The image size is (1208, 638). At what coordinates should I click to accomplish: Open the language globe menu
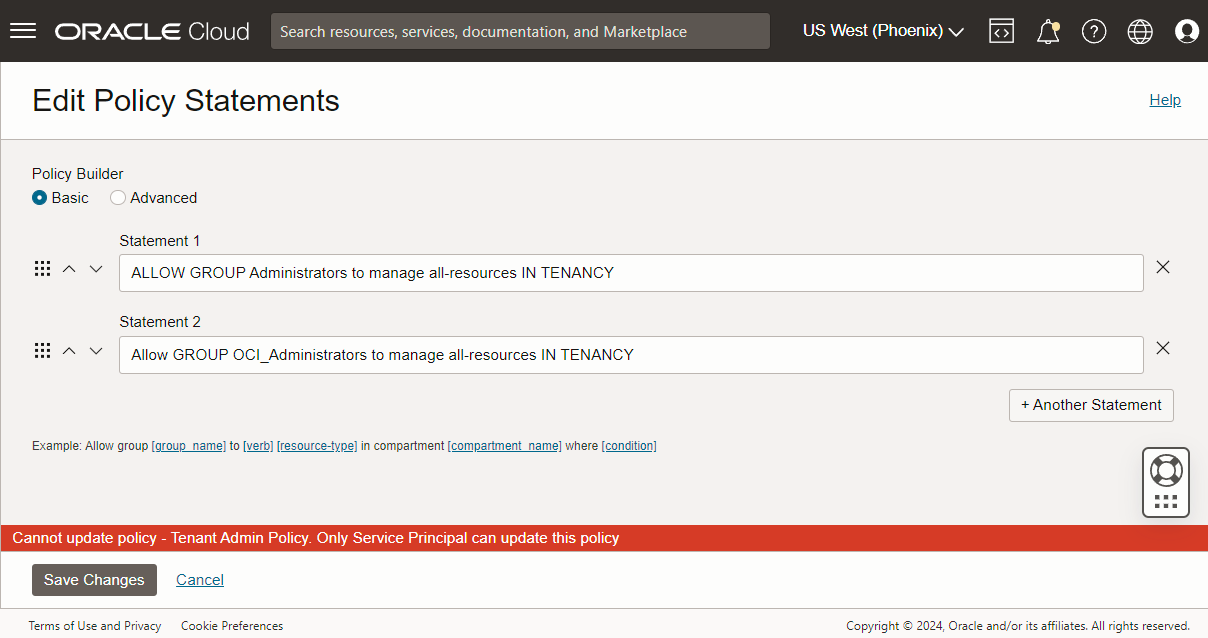(x=1140, y=31)
